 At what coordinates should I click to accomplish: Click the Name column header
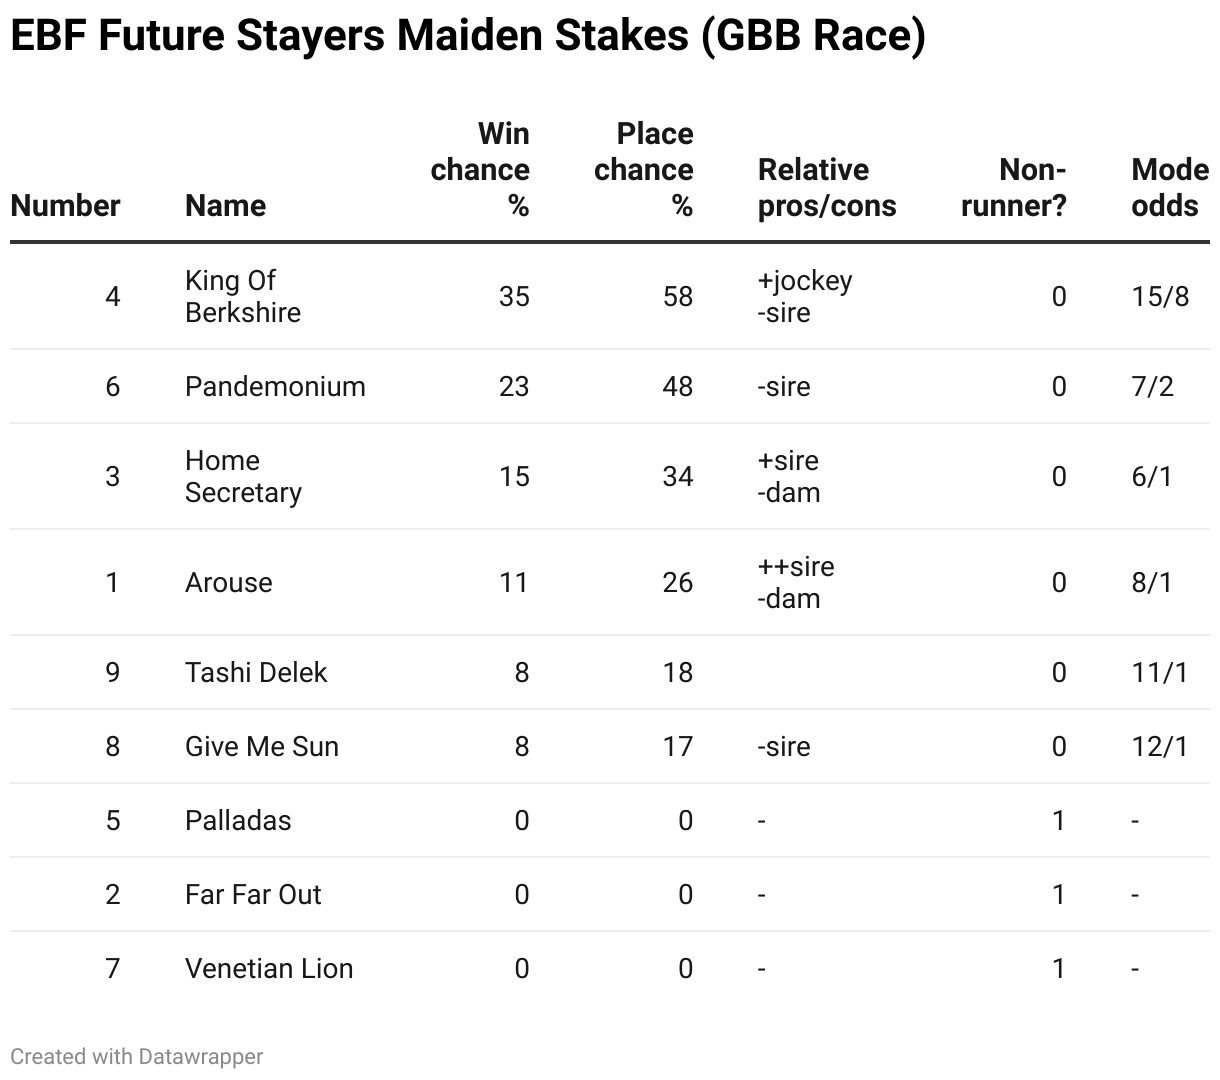(x=226, y=206)
